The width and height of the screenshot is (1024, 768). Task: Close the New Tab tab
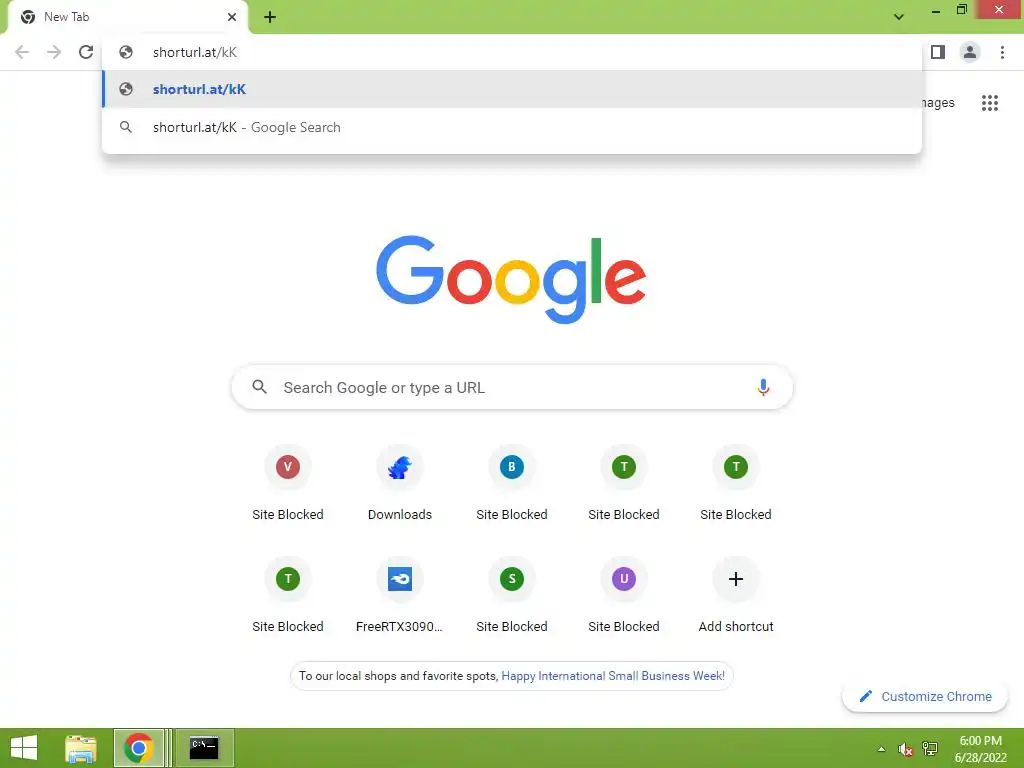click(232, 17)
